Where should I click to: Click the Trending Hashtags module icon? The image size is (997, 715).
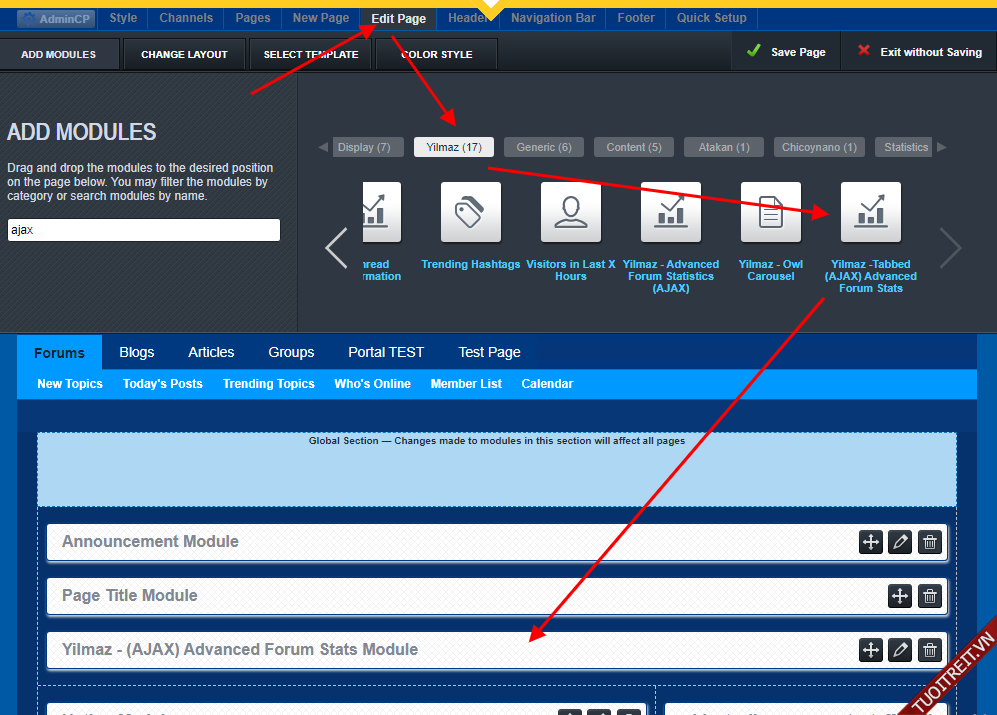(471, 212)
